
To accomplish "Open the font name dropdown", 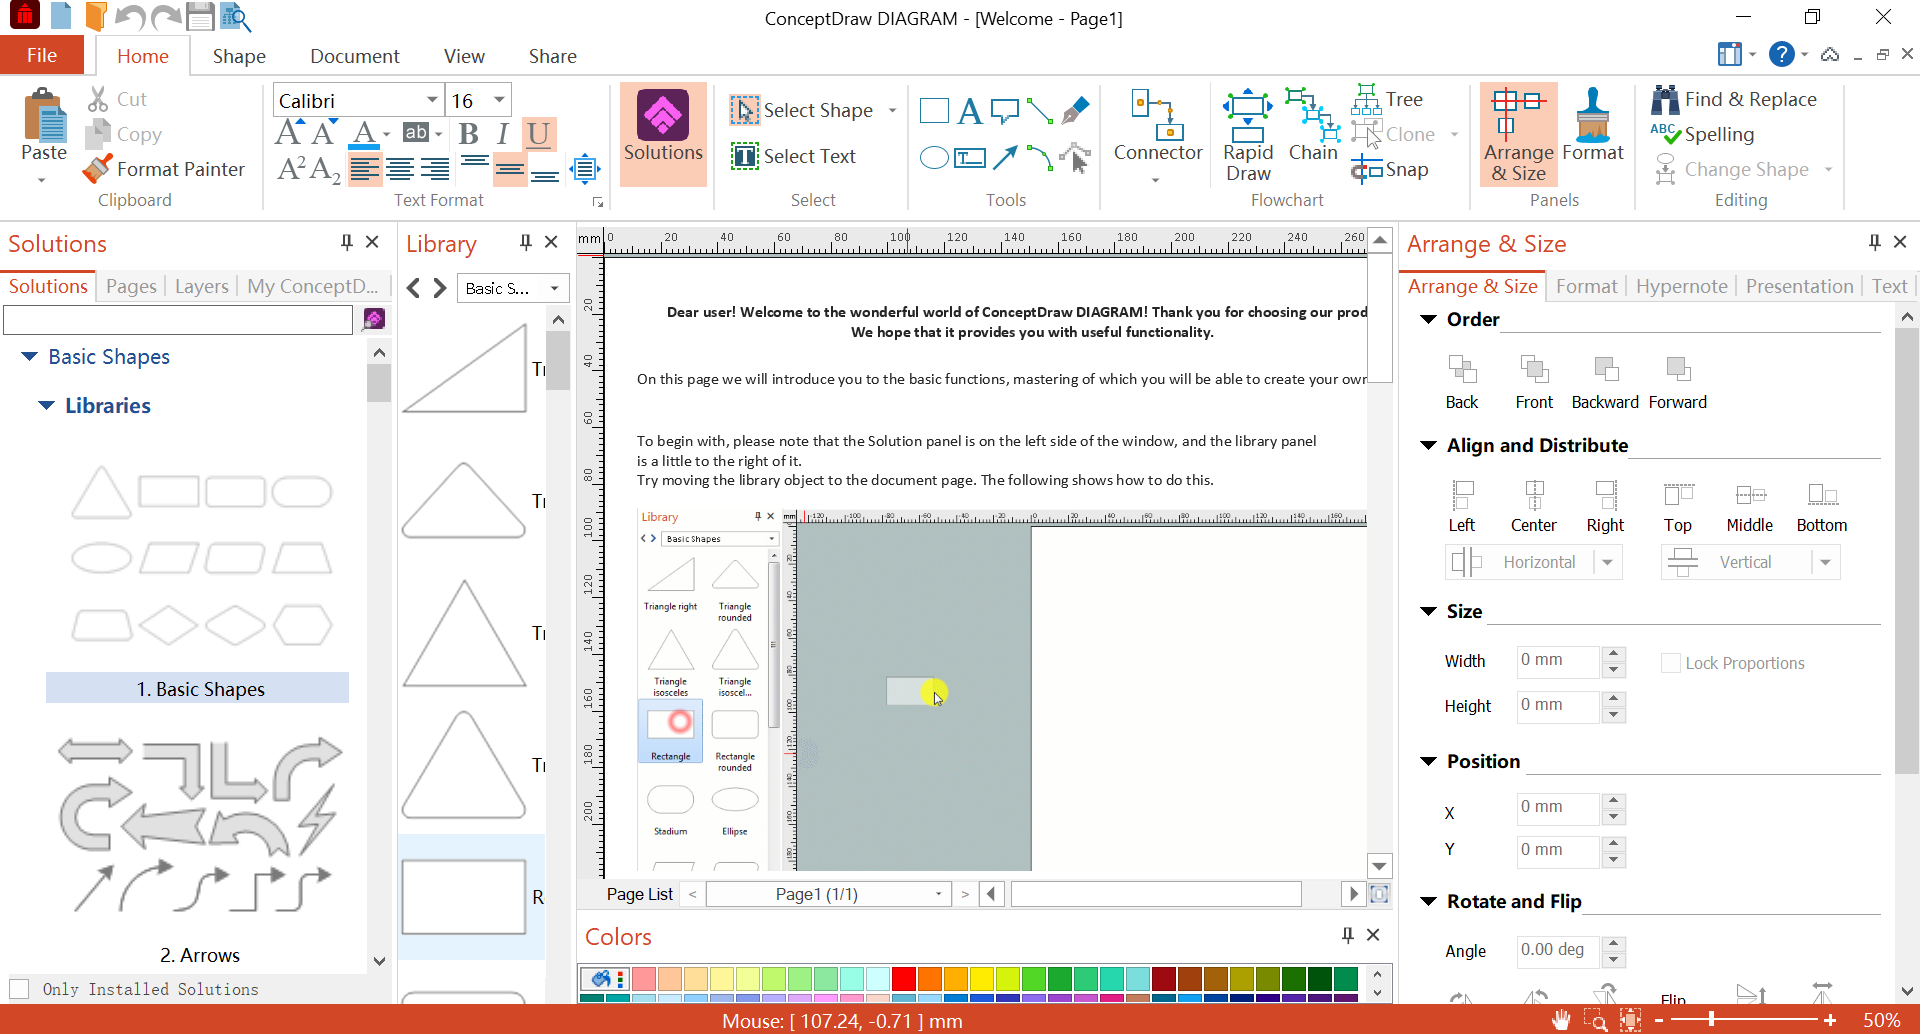I will (432, 100).
